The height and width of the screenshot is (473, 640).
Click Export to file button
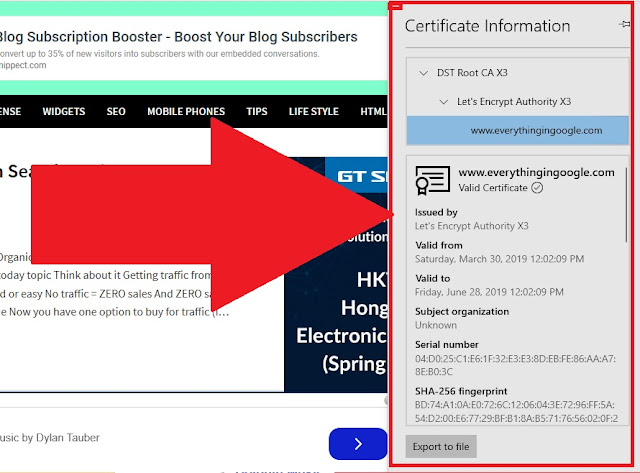coord(441,446)
